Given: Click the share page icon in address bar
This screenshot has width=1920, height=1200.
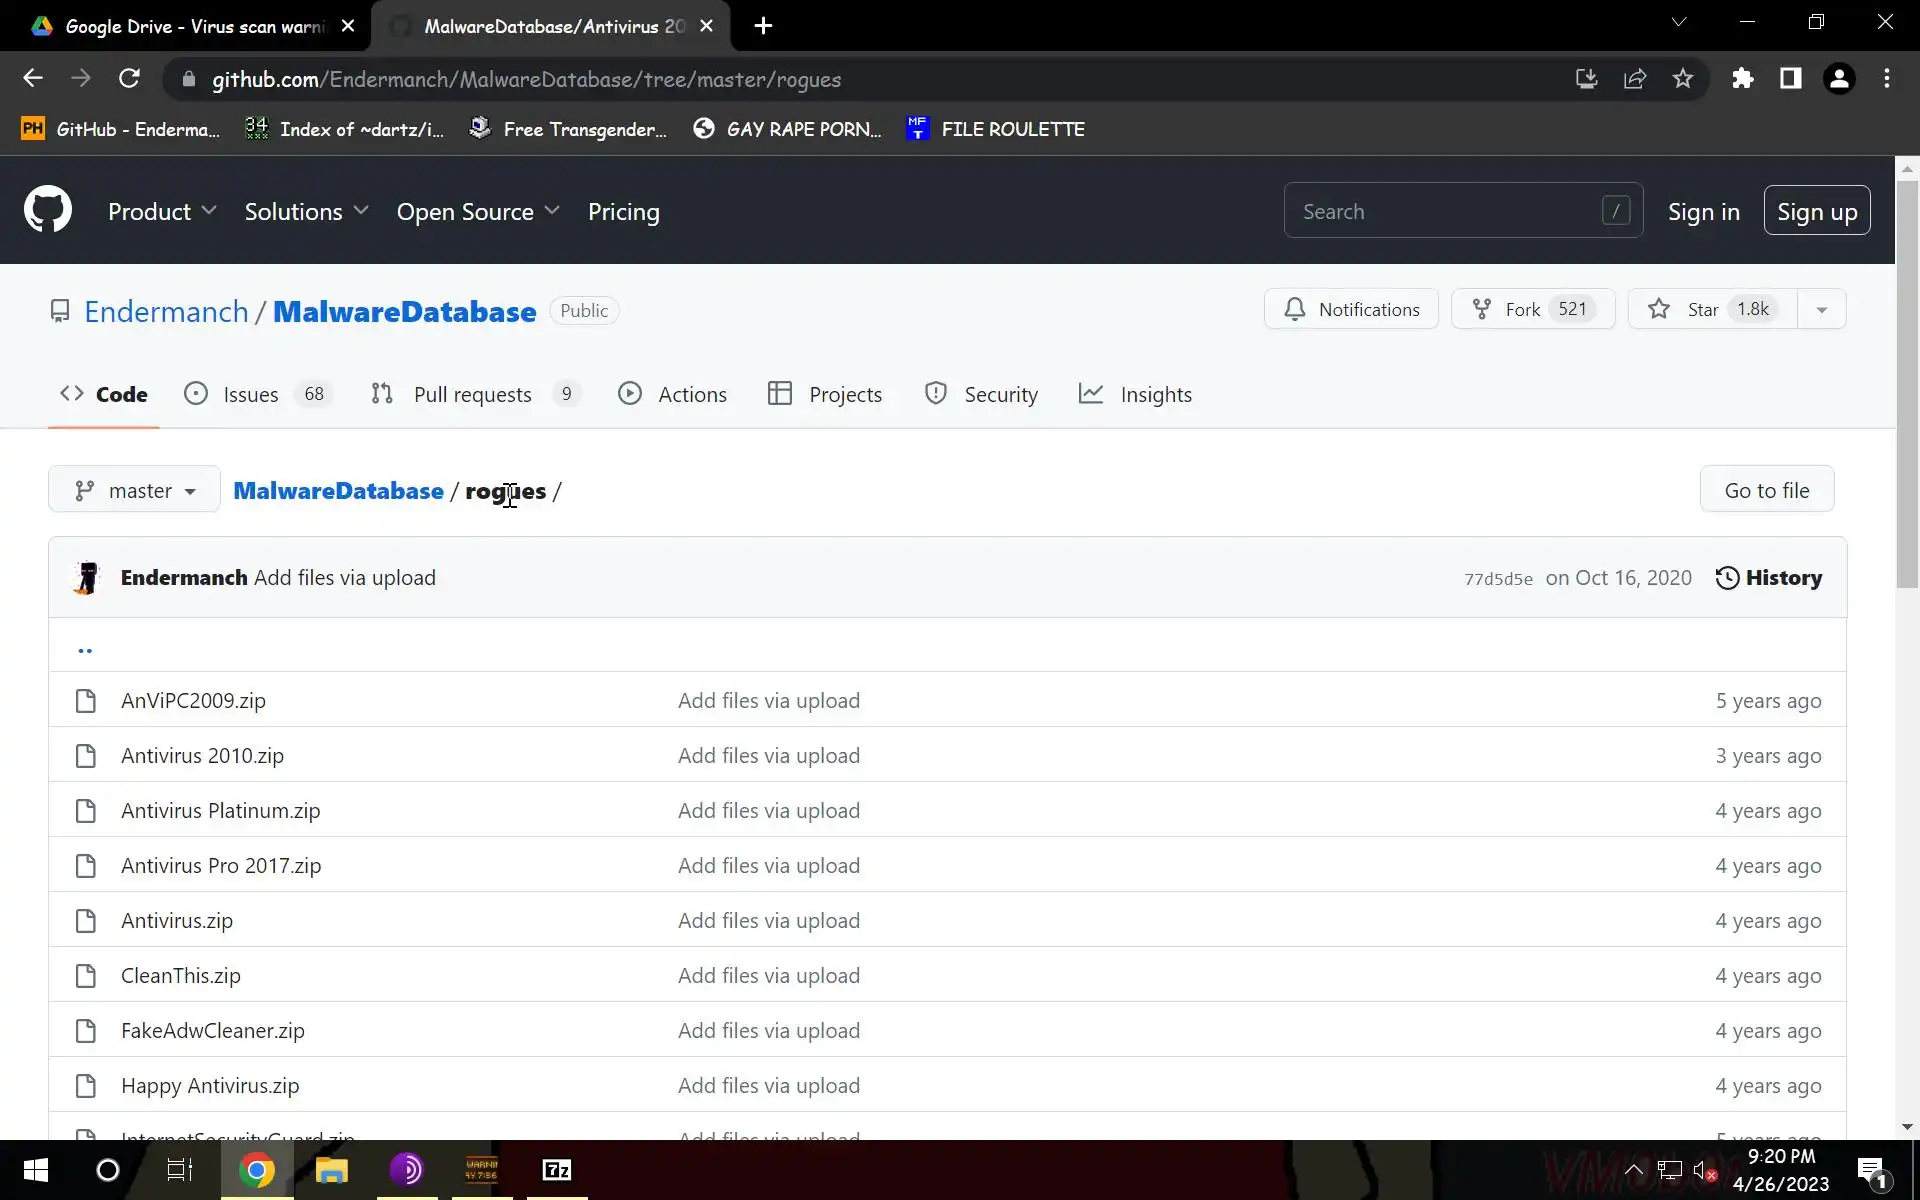Looking at the screenshot, I should tap(1635, 79).
